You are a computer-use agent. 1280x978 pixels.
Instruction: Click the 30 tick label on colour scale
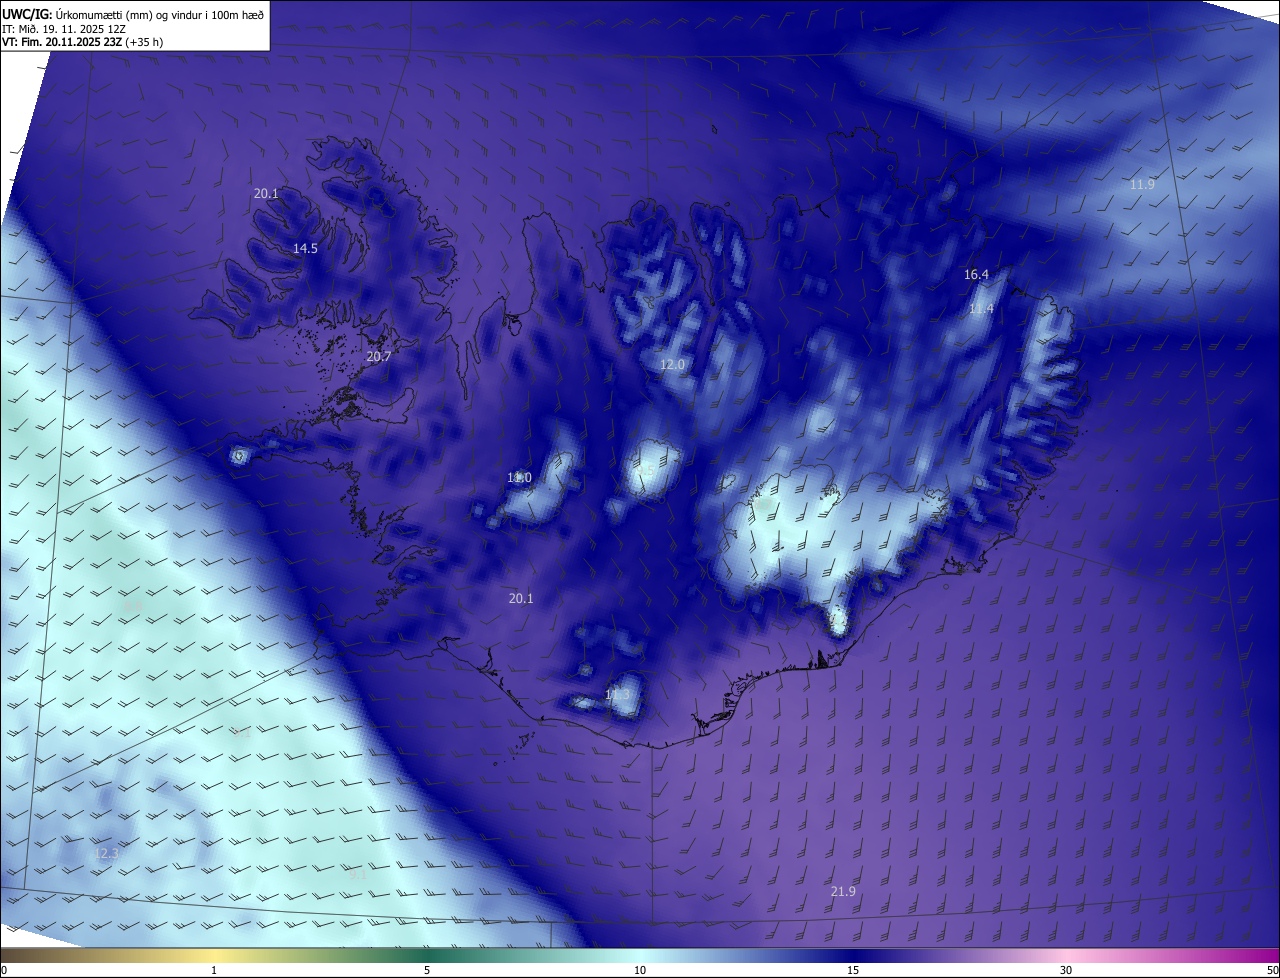pyautogui.click(x=1066, y=971)
